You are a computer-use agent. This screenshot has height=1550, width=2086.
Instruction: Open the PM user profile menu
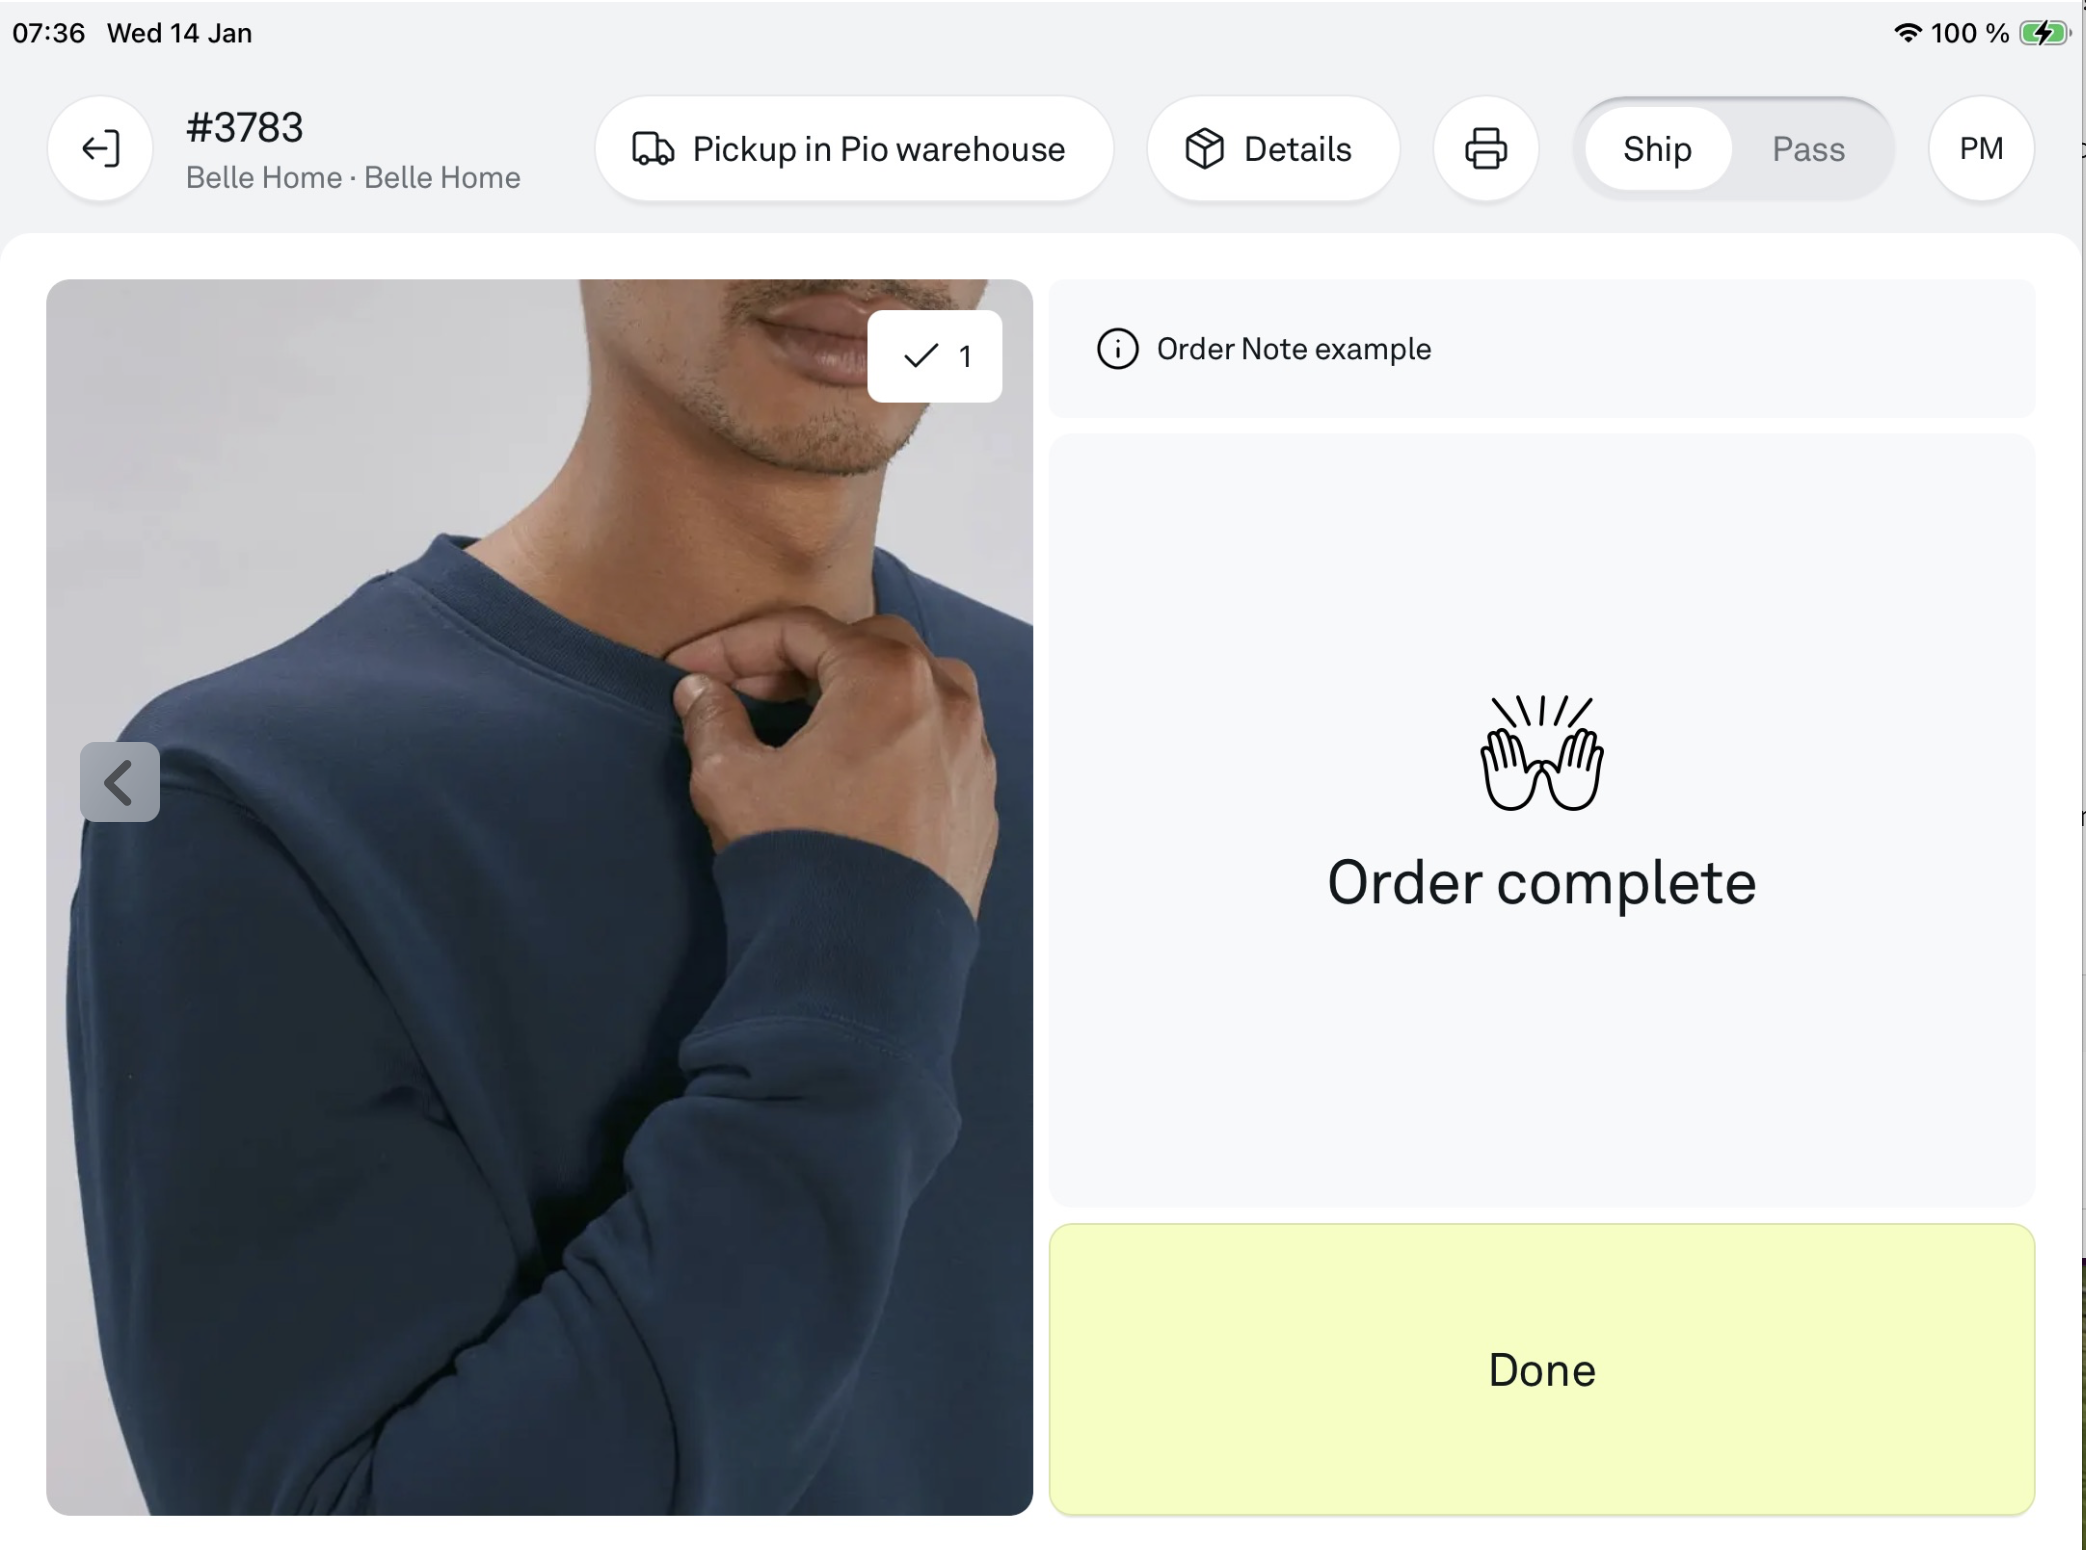click(1980, 149)
